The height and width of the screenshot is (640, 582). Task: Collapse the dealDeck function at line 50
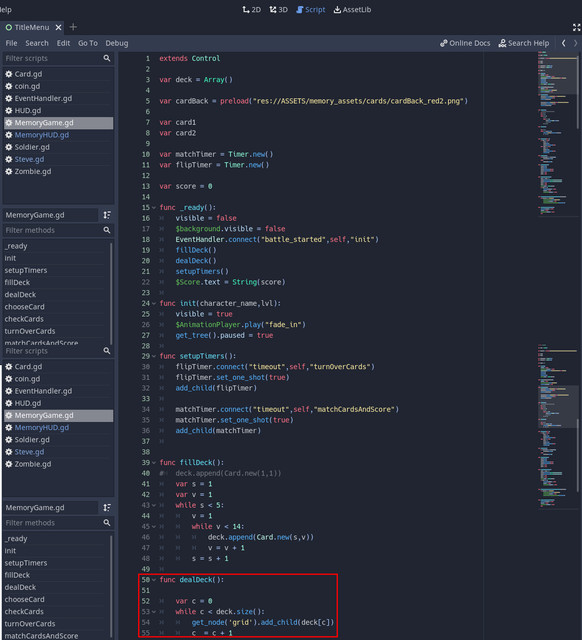click(x=154, y=580)
